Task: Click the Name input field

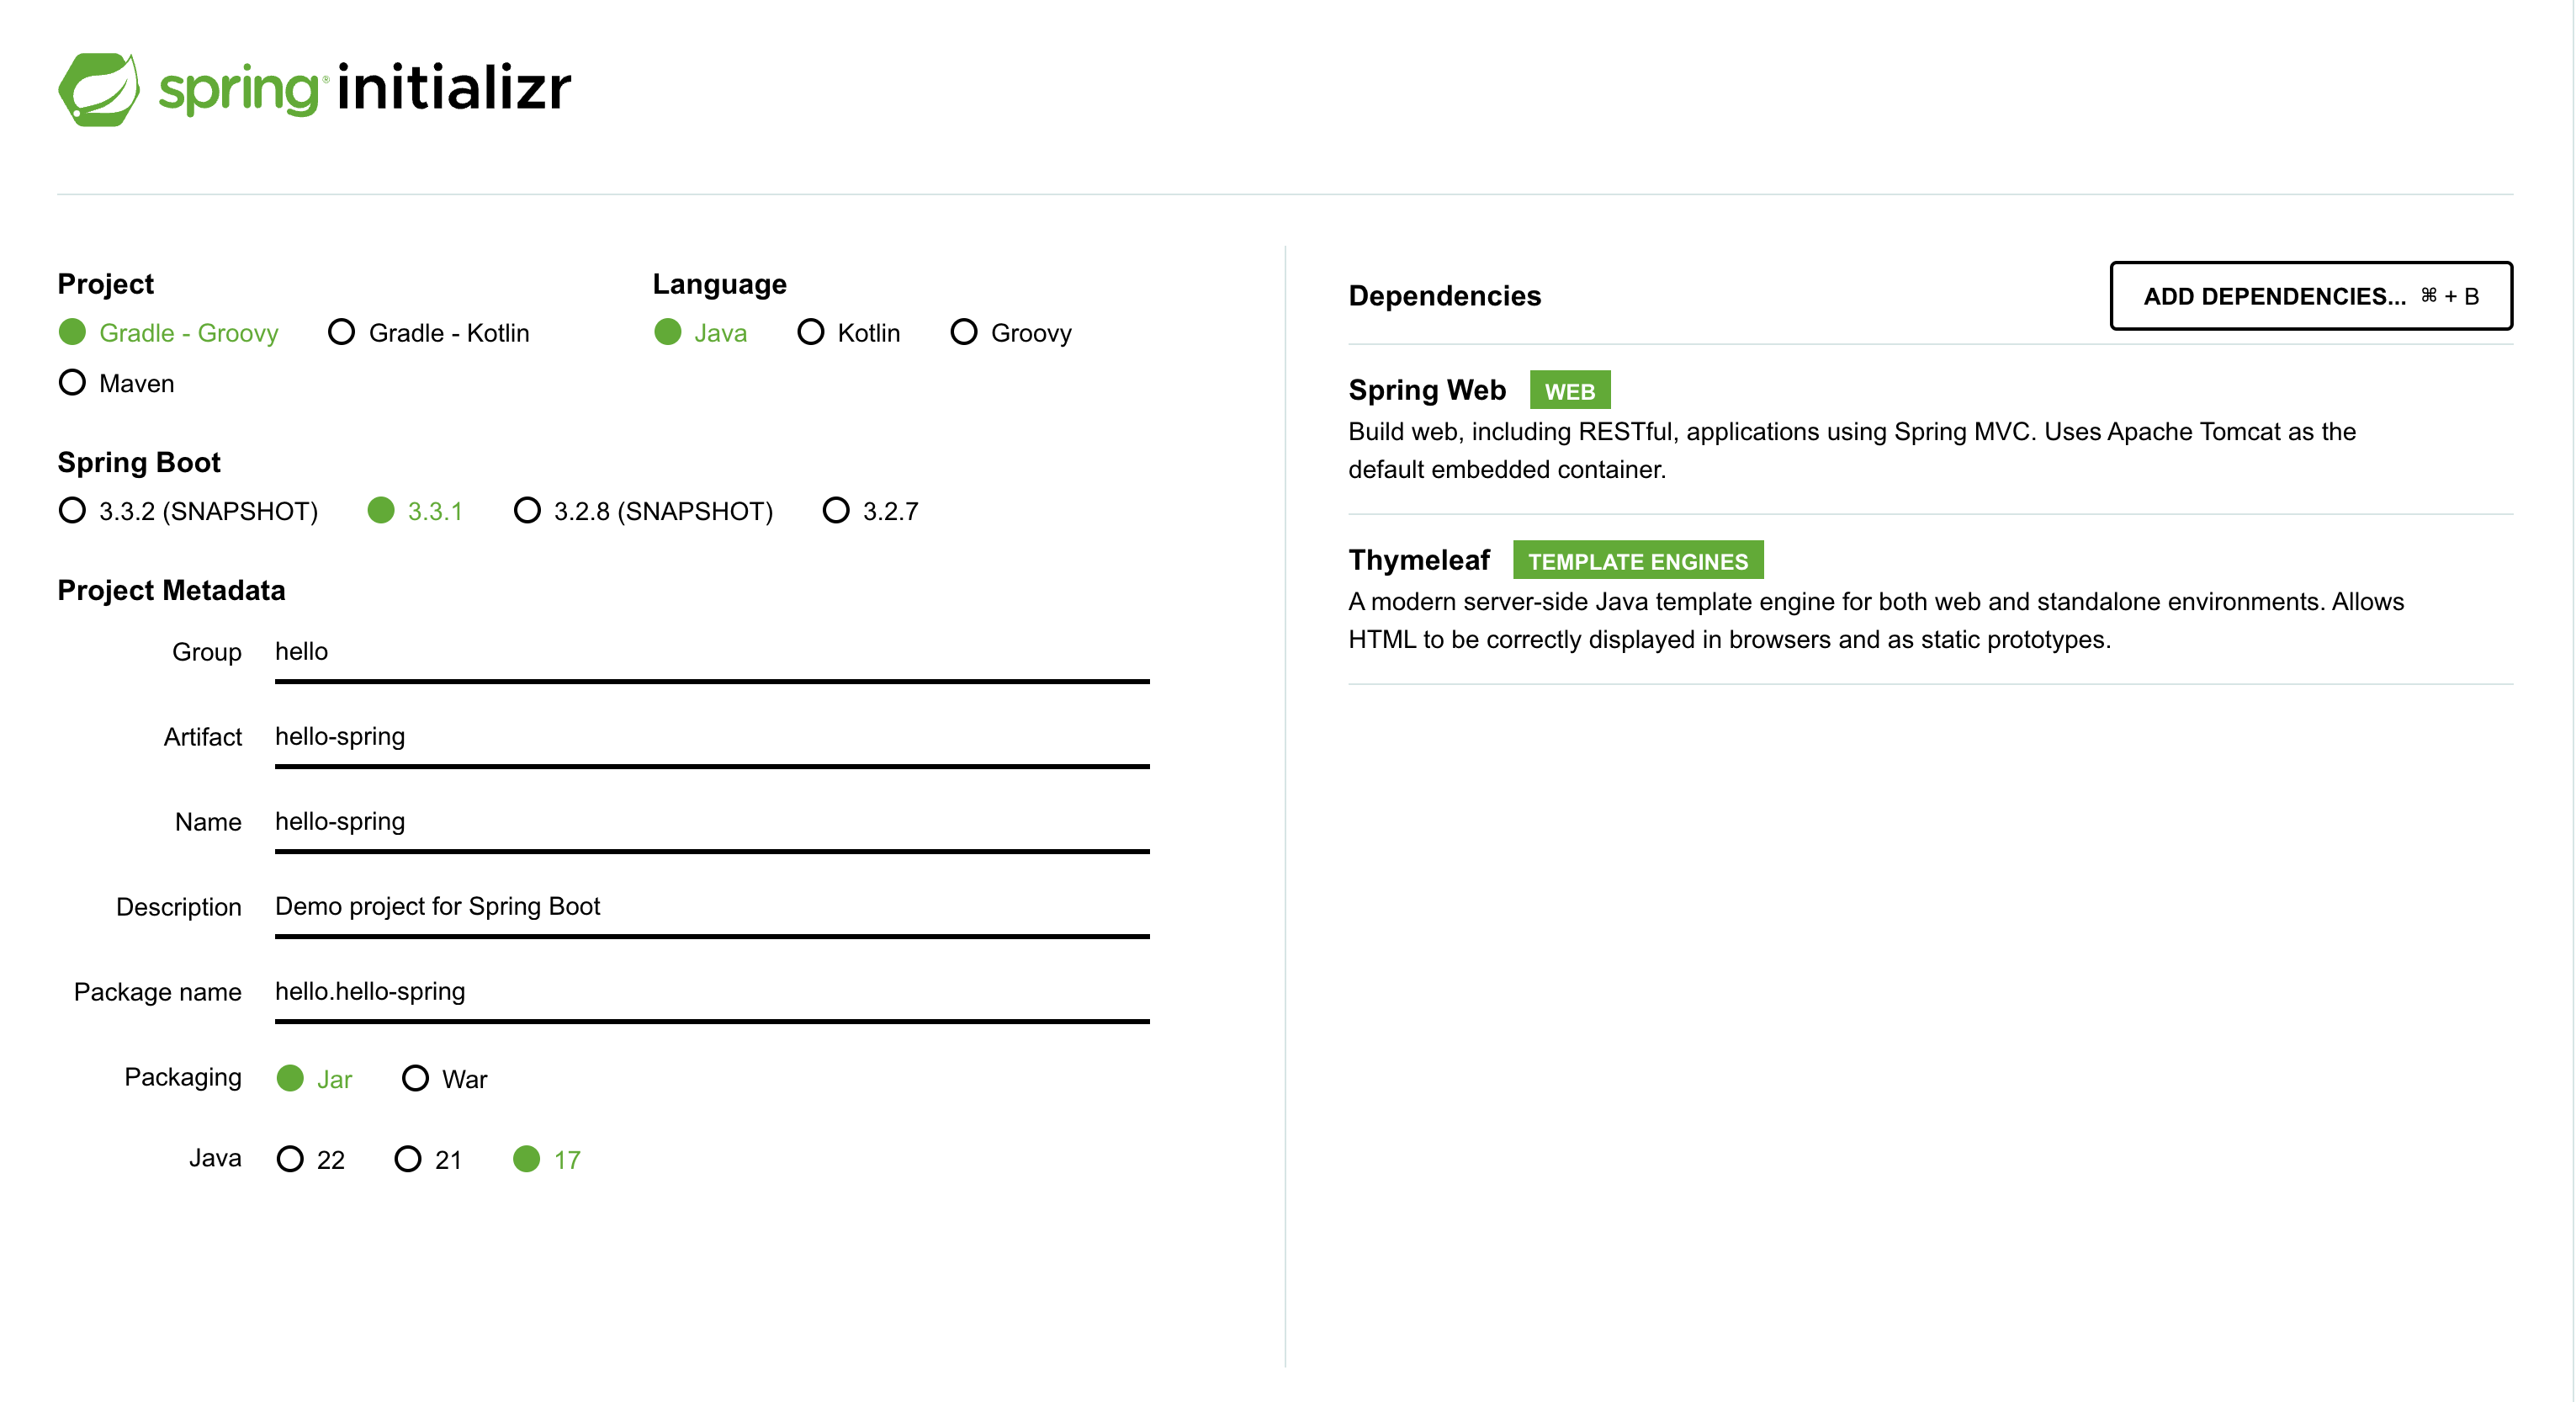Action: coord(712,823)
